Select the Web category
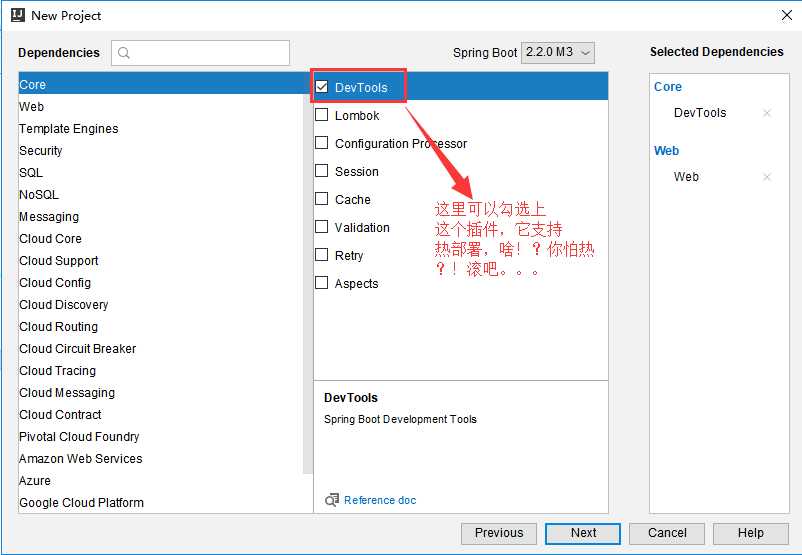Screen dimensions: 802x555 click(161, 106)
